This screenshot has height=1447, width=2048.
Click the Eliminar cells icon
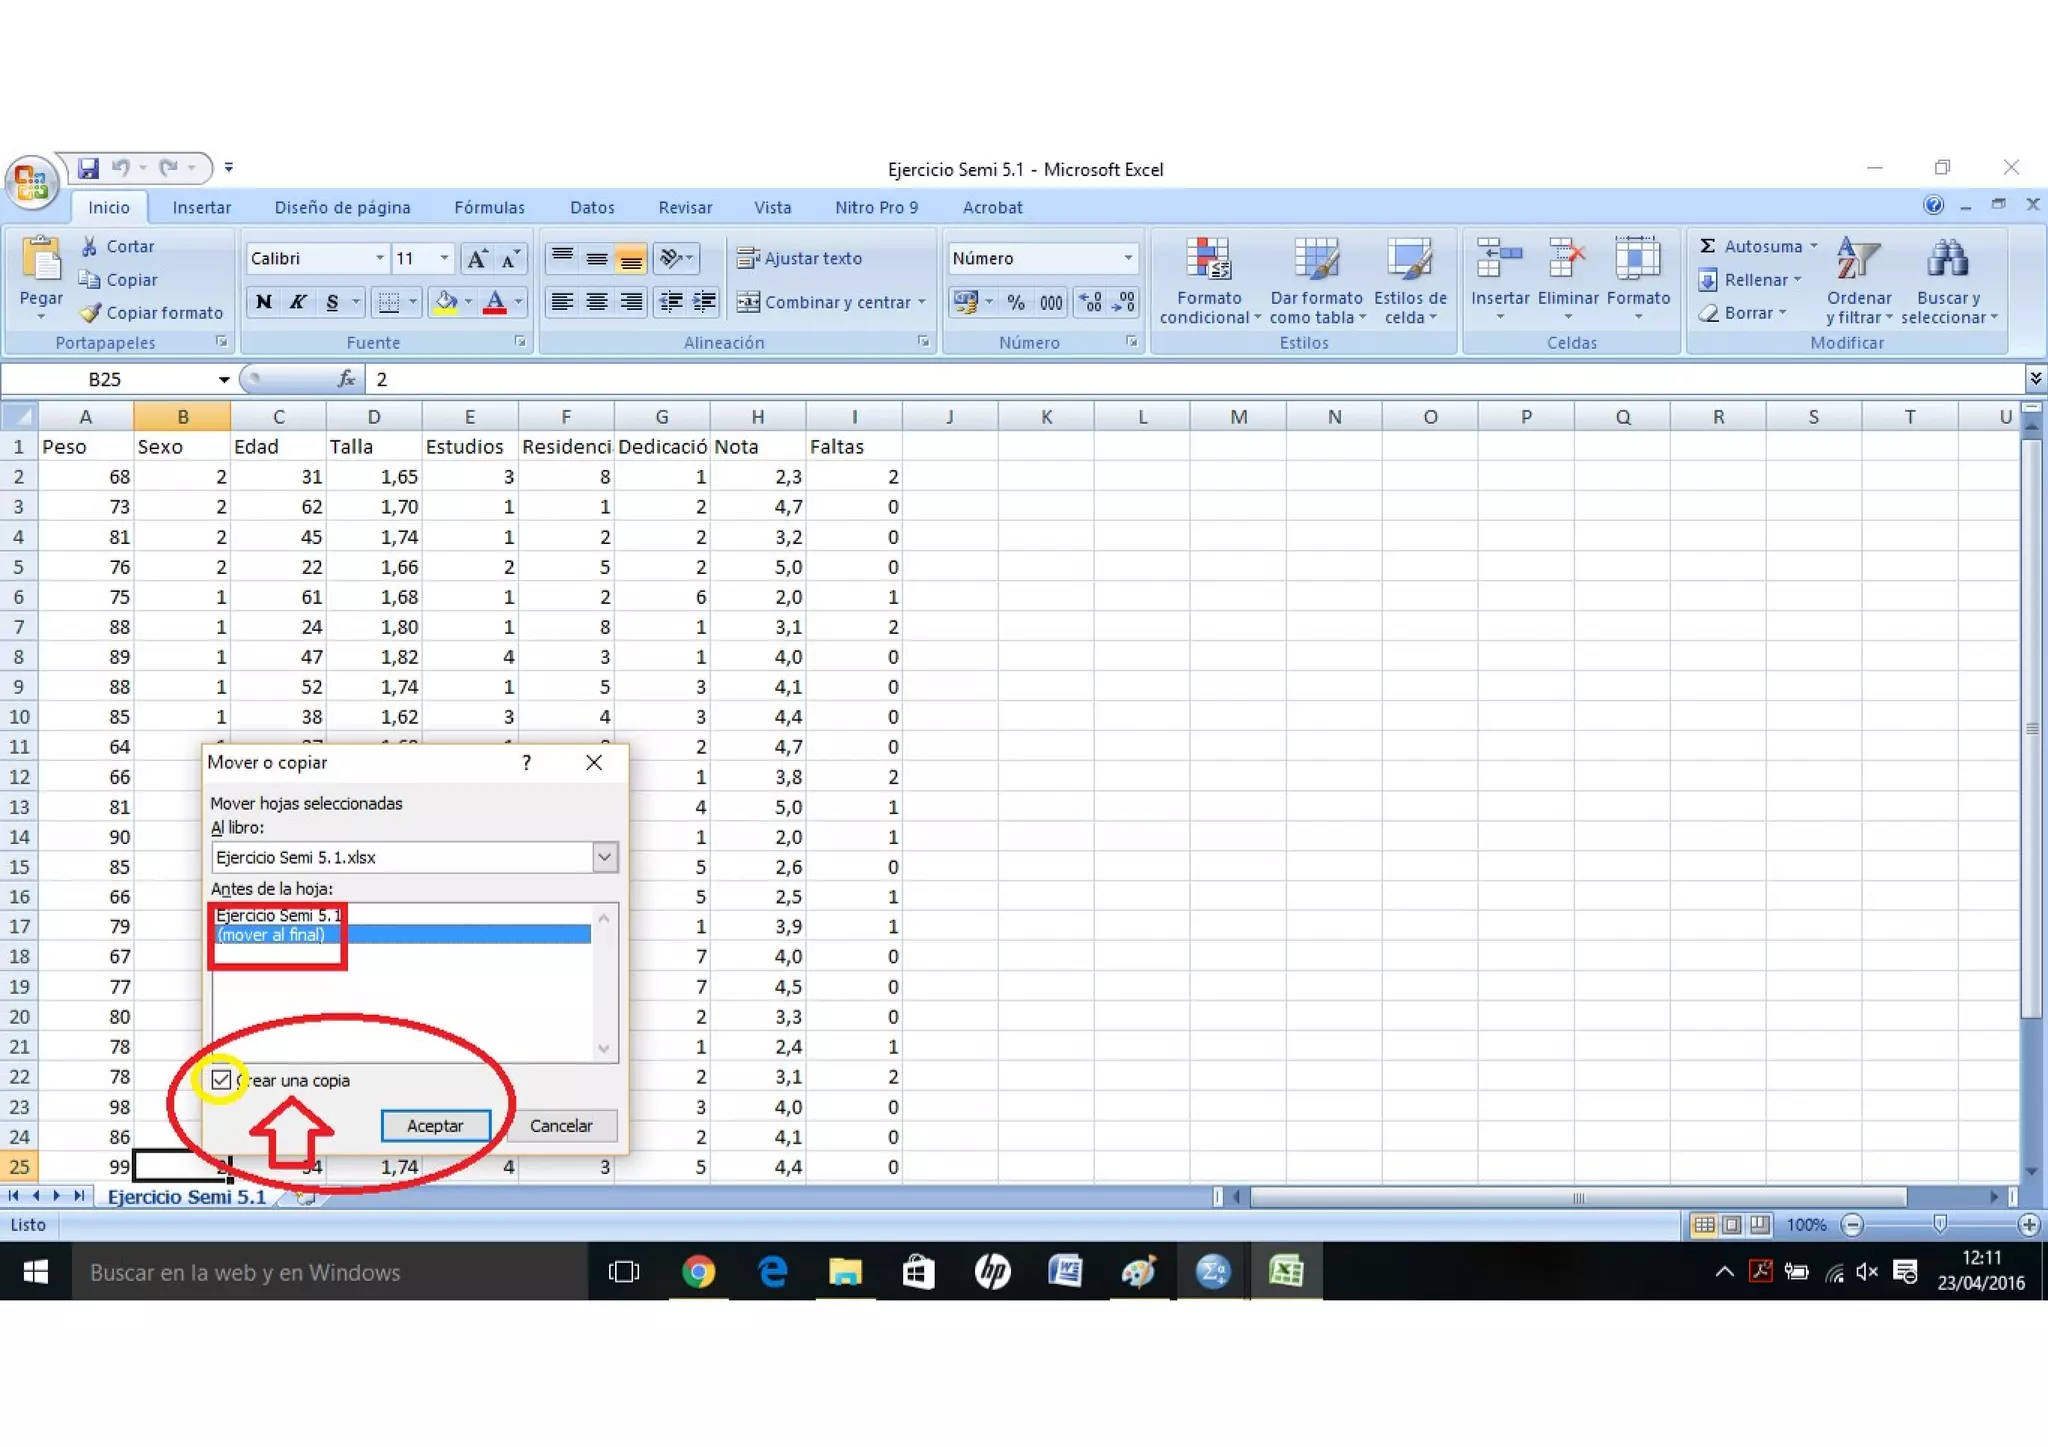pyautogui.click(x=1567, y=257)
